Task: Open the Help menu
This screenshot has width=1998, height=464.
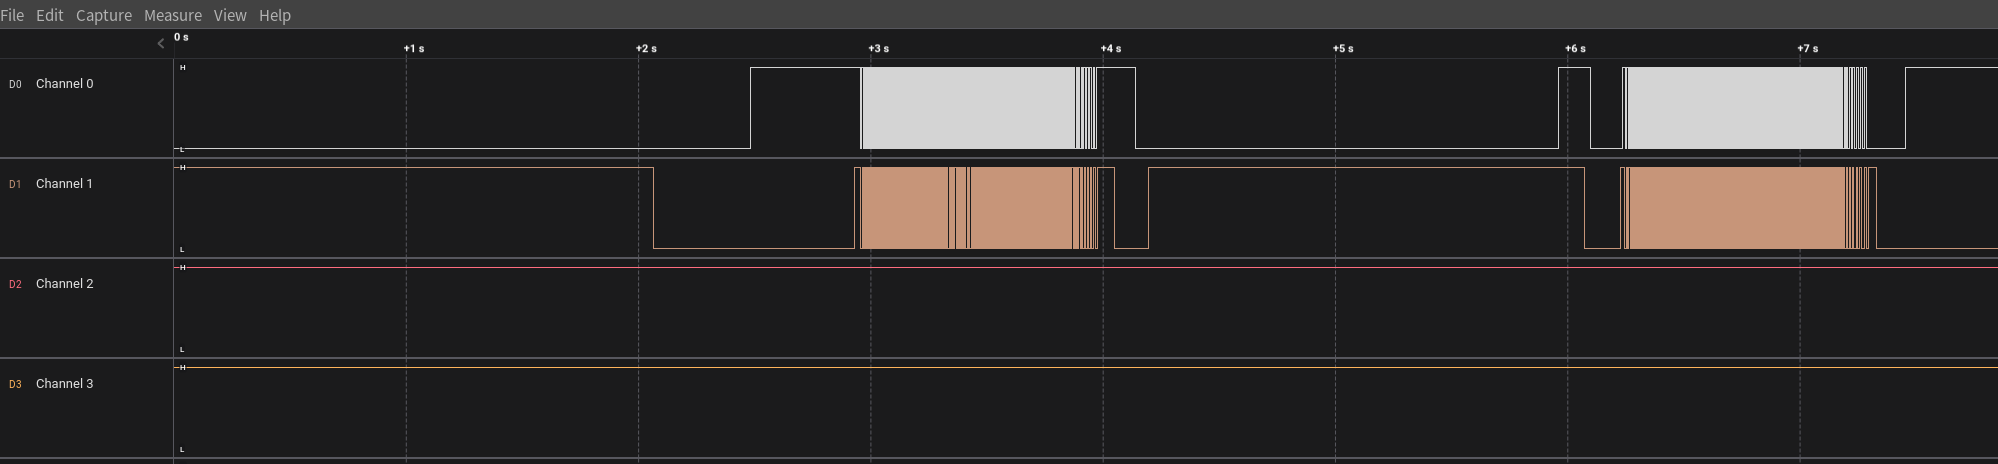Action: 275,15
